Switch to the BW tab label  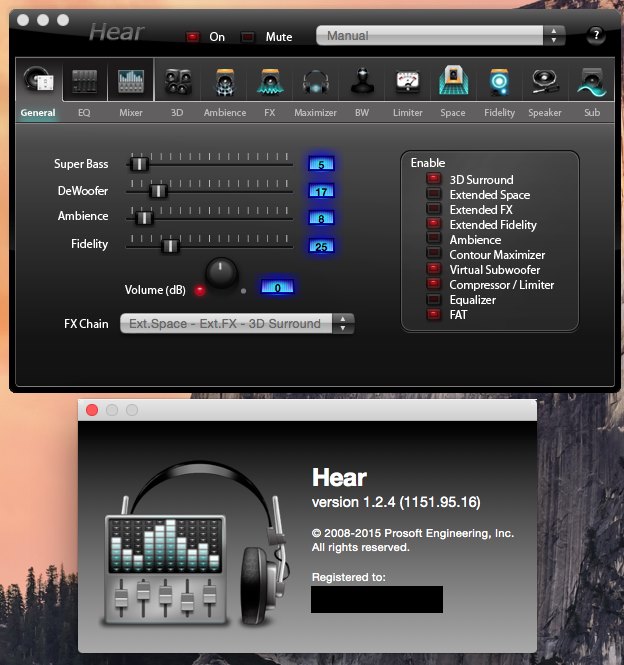(x=362, y=113)
